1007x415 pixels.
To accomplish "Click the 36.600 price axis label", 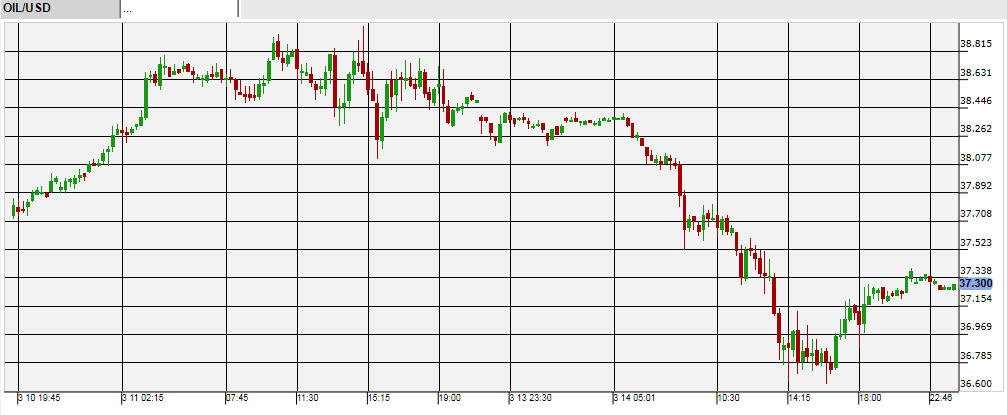I will coord(975,384).
